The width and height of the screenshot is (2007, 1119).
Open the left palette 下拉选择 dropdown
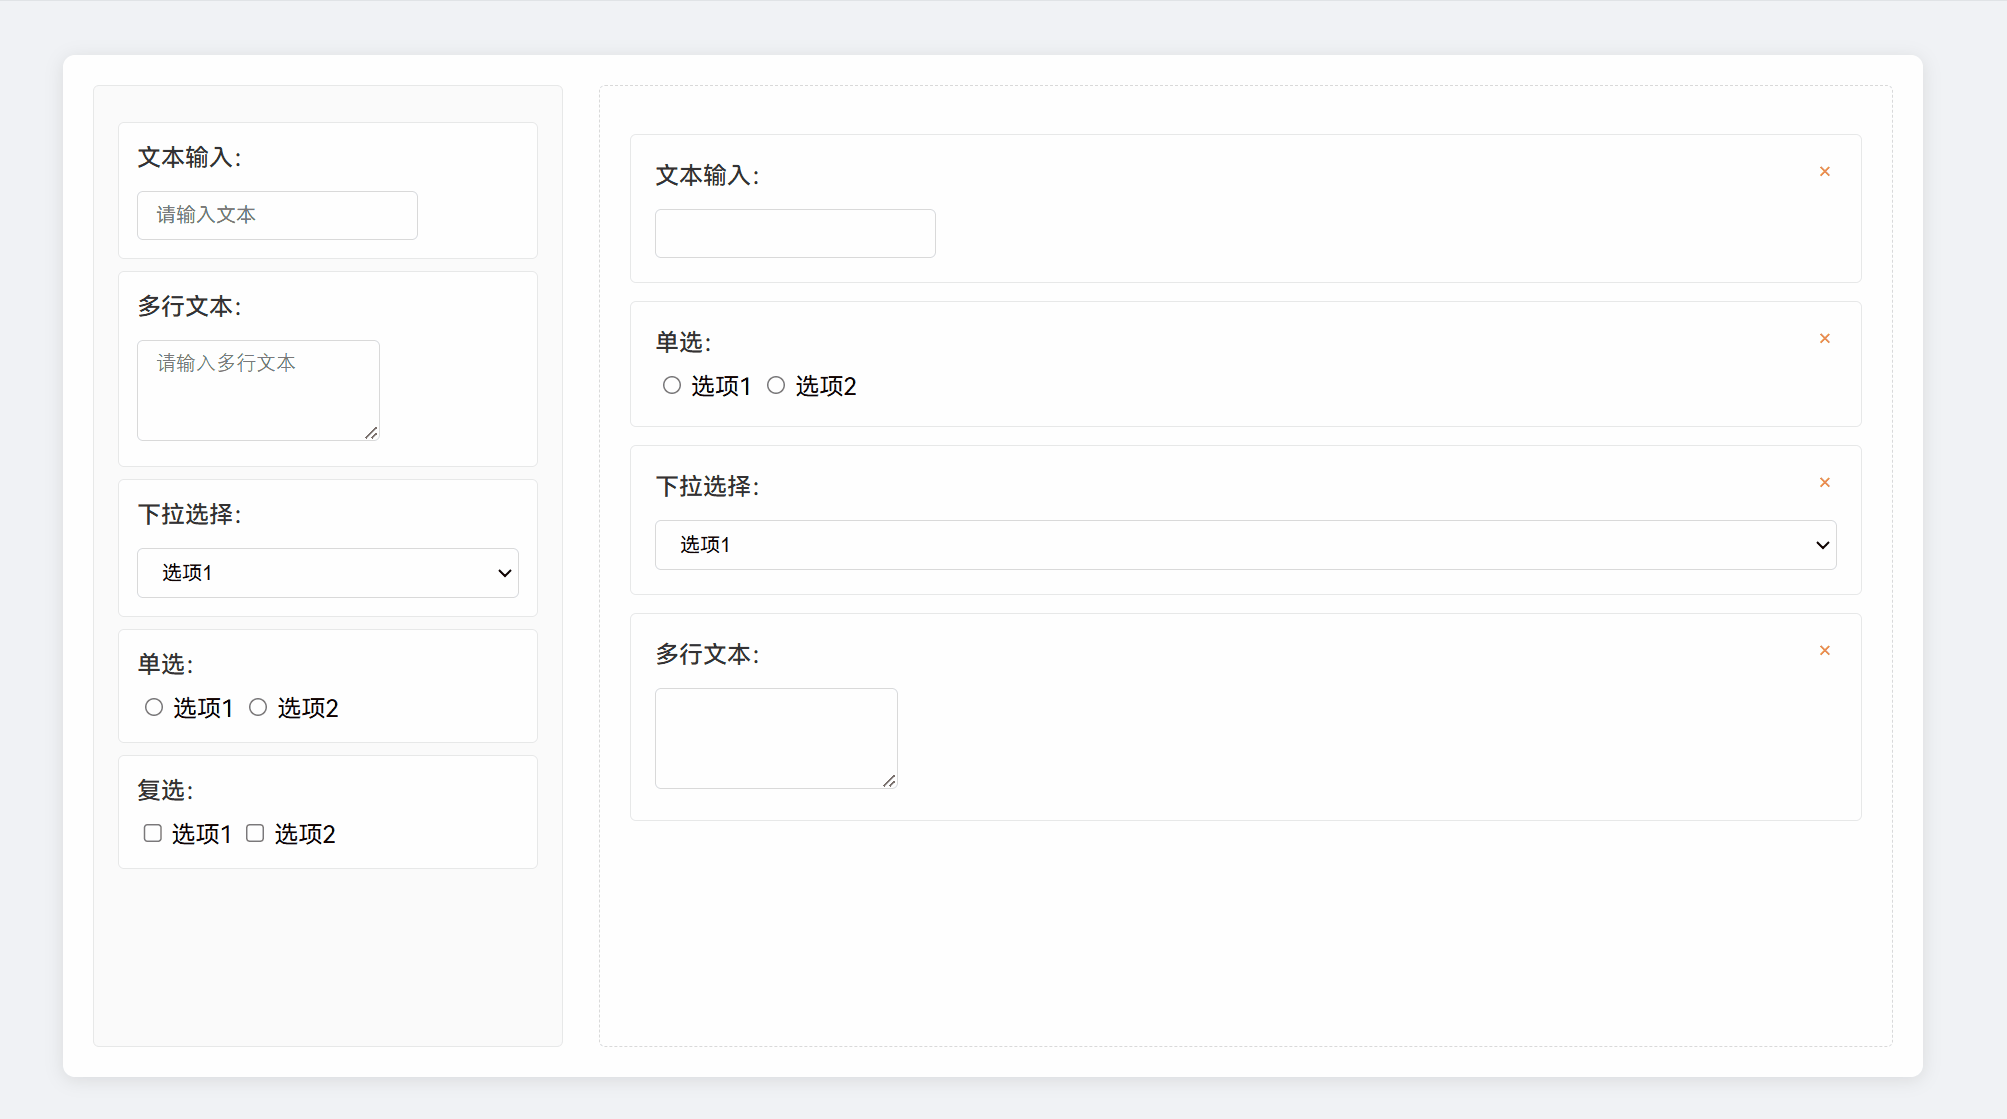[x=327, y=573]
